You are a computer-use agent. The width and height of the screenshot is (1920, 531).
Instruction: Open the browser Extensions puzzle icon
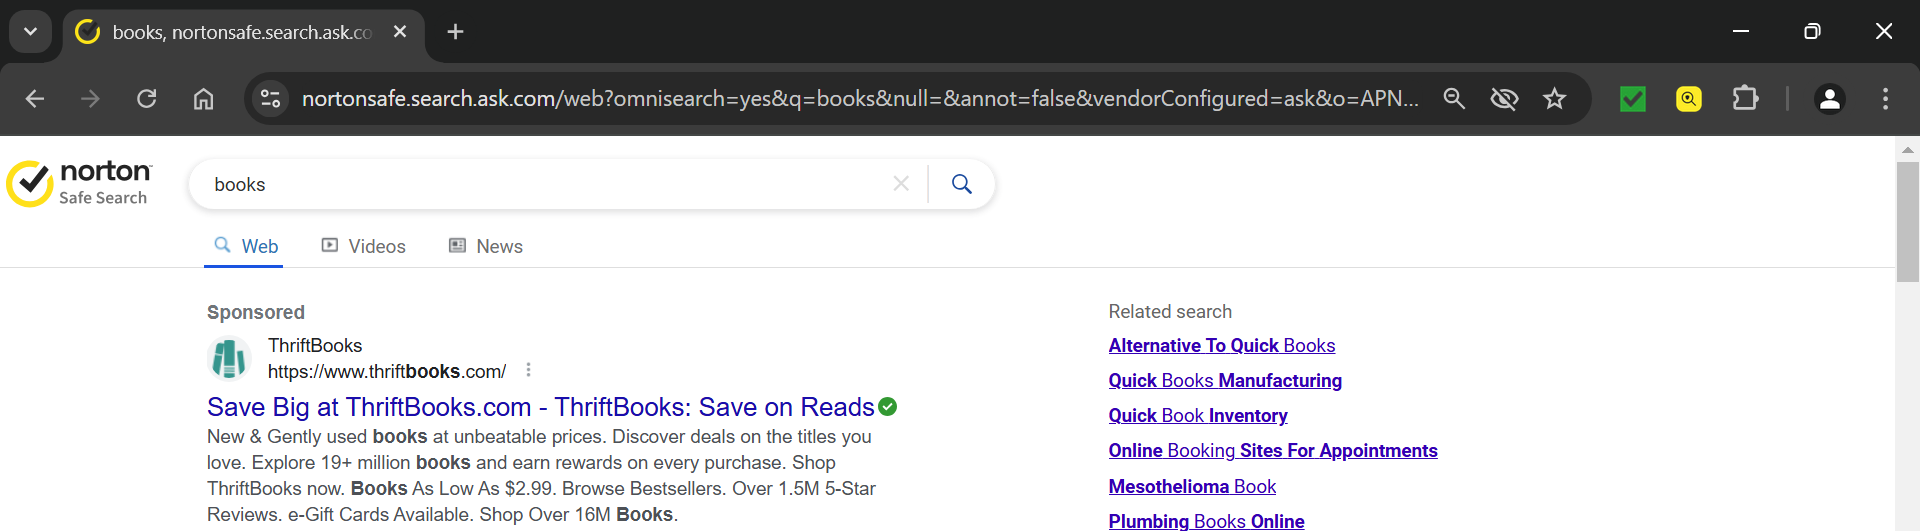tap(1745, 99)
